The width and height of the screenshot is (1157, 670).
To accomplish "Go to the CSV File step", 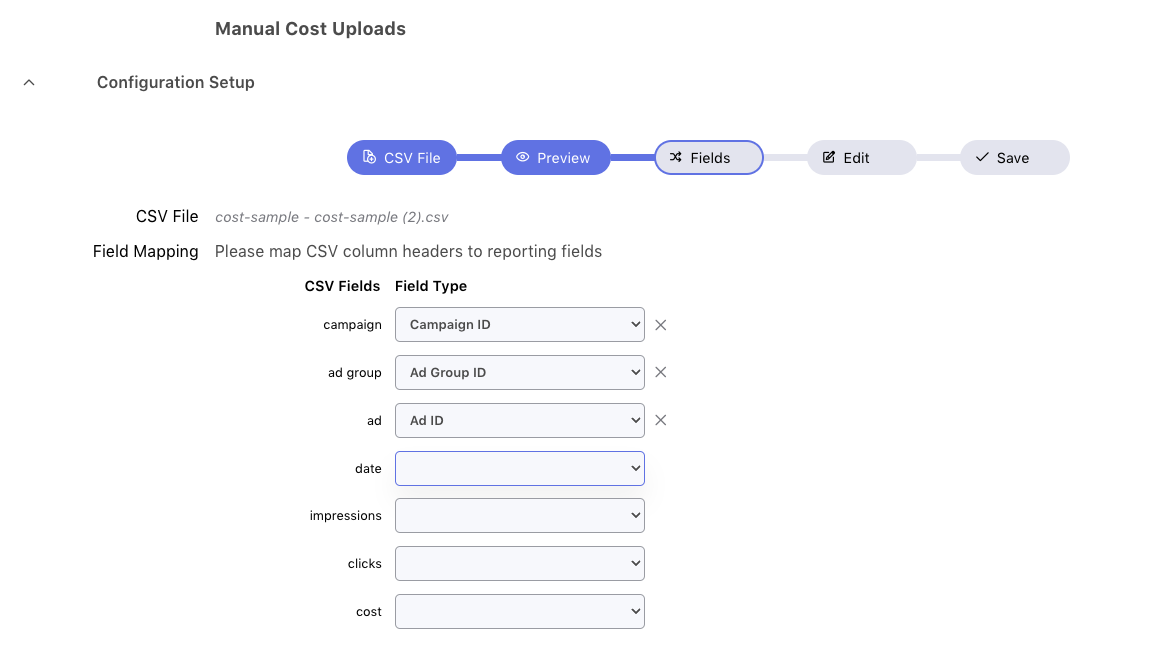I will (x=401, y=158).
